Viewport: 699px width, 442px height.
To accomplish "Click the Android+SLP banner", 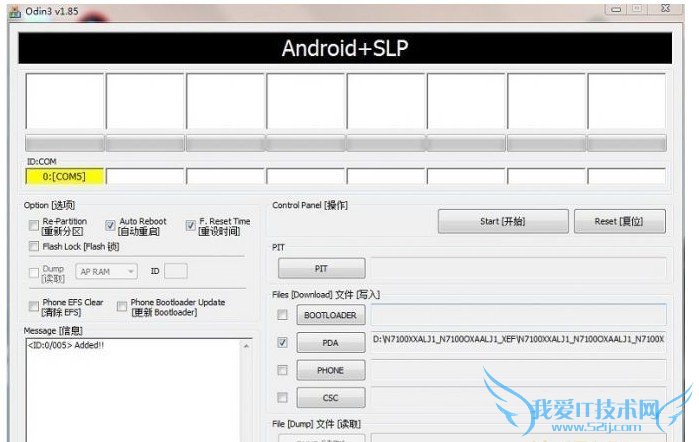I will pyautogui.click(x=345, y=48).
